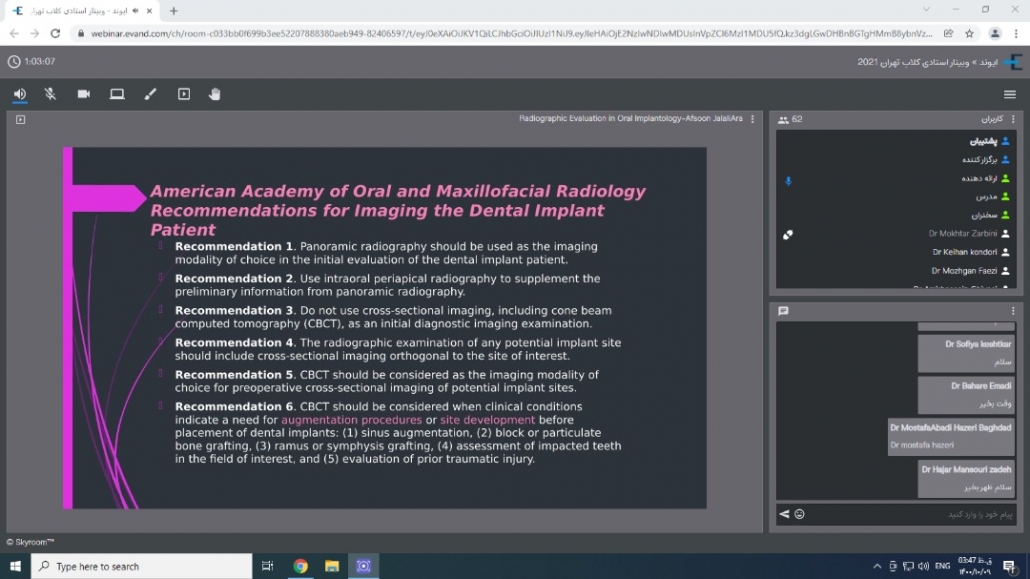The width and height of the screenshot is (1030, 579).
Task: Go forward in the browser
Action: pyautogui.click(x=34, y=34)
